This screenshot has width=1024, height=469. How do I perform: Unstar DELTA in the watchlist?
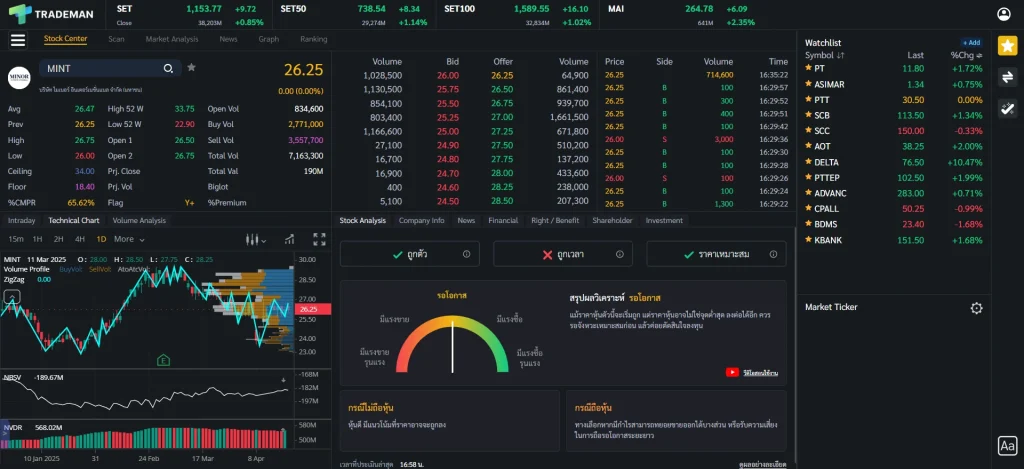point(809,162)
